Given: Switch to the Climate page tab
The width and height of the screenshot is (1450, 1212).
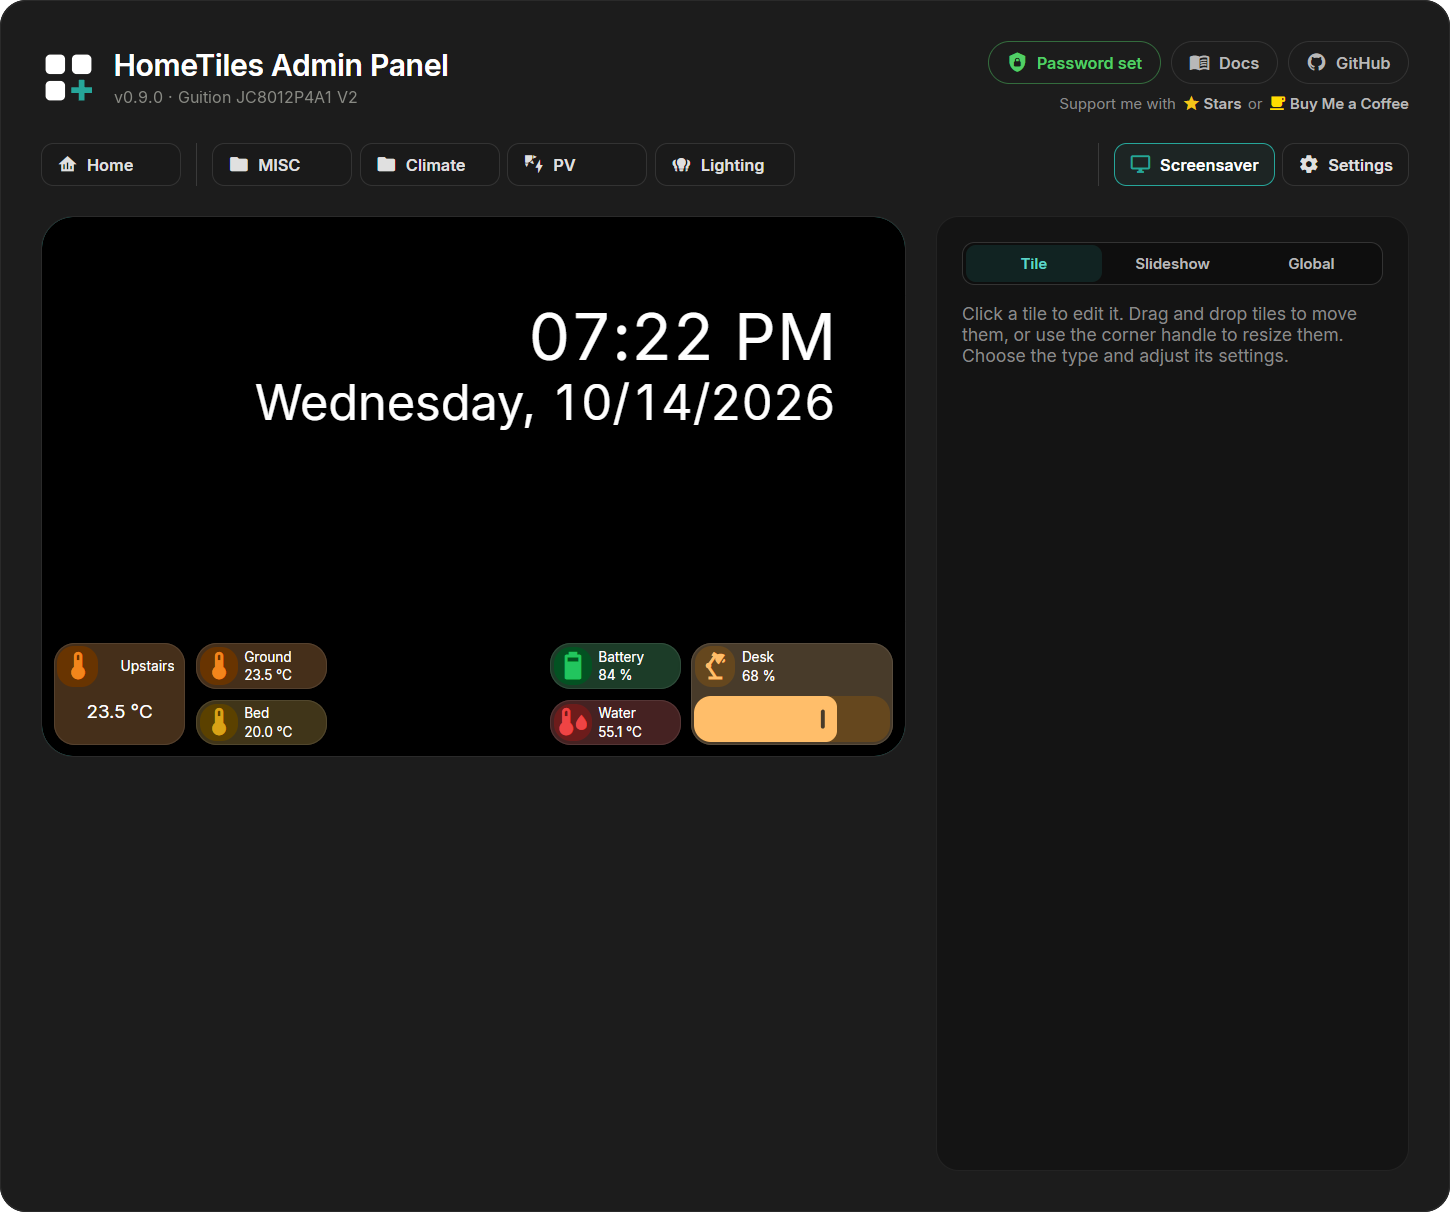Looking at the screenshot, I should click(430, 165).
